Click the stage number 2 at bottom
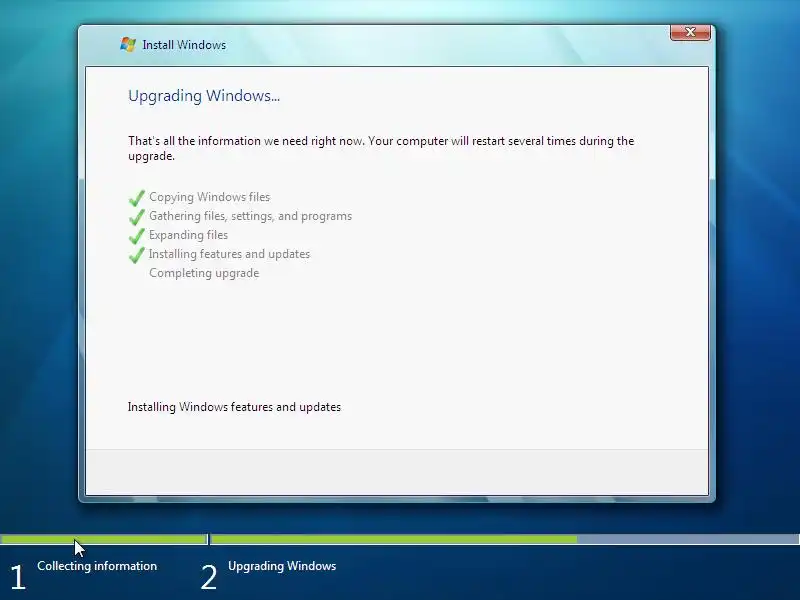The height and width of the screenshot is (600, 800). (x=209, y=578)
